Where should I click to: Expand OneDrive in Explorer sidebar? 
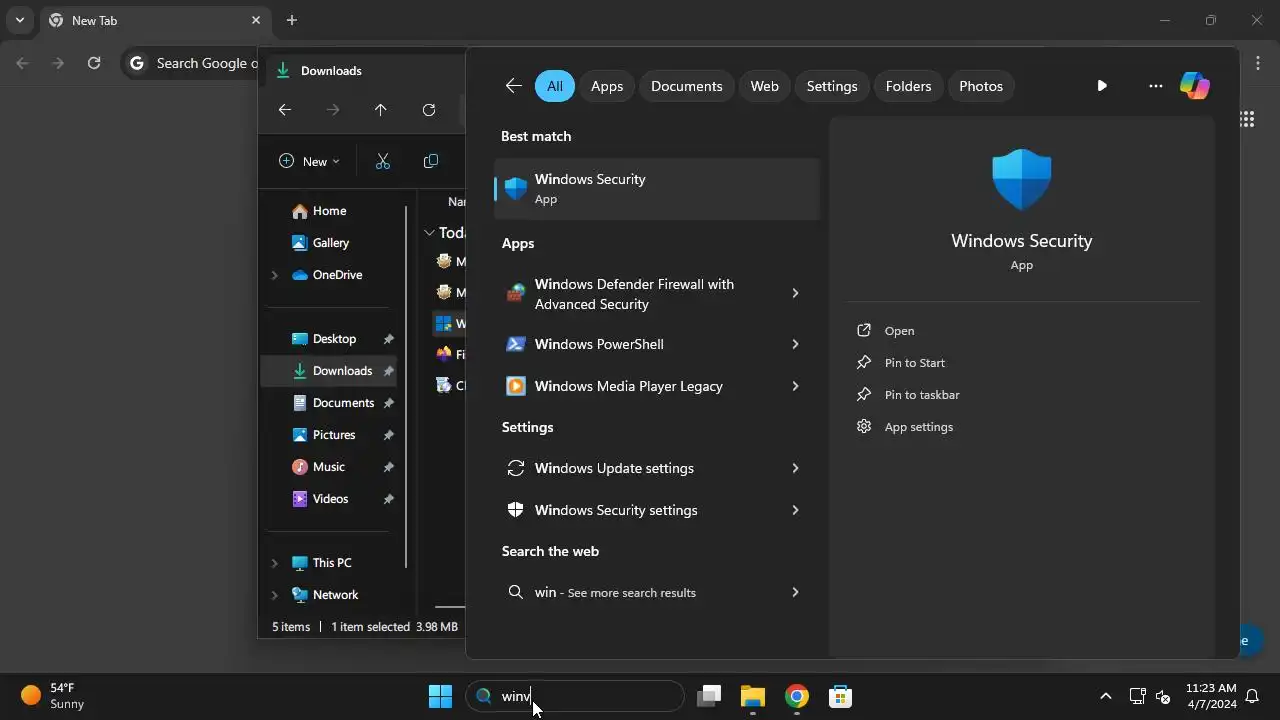(x=274, y=275)
